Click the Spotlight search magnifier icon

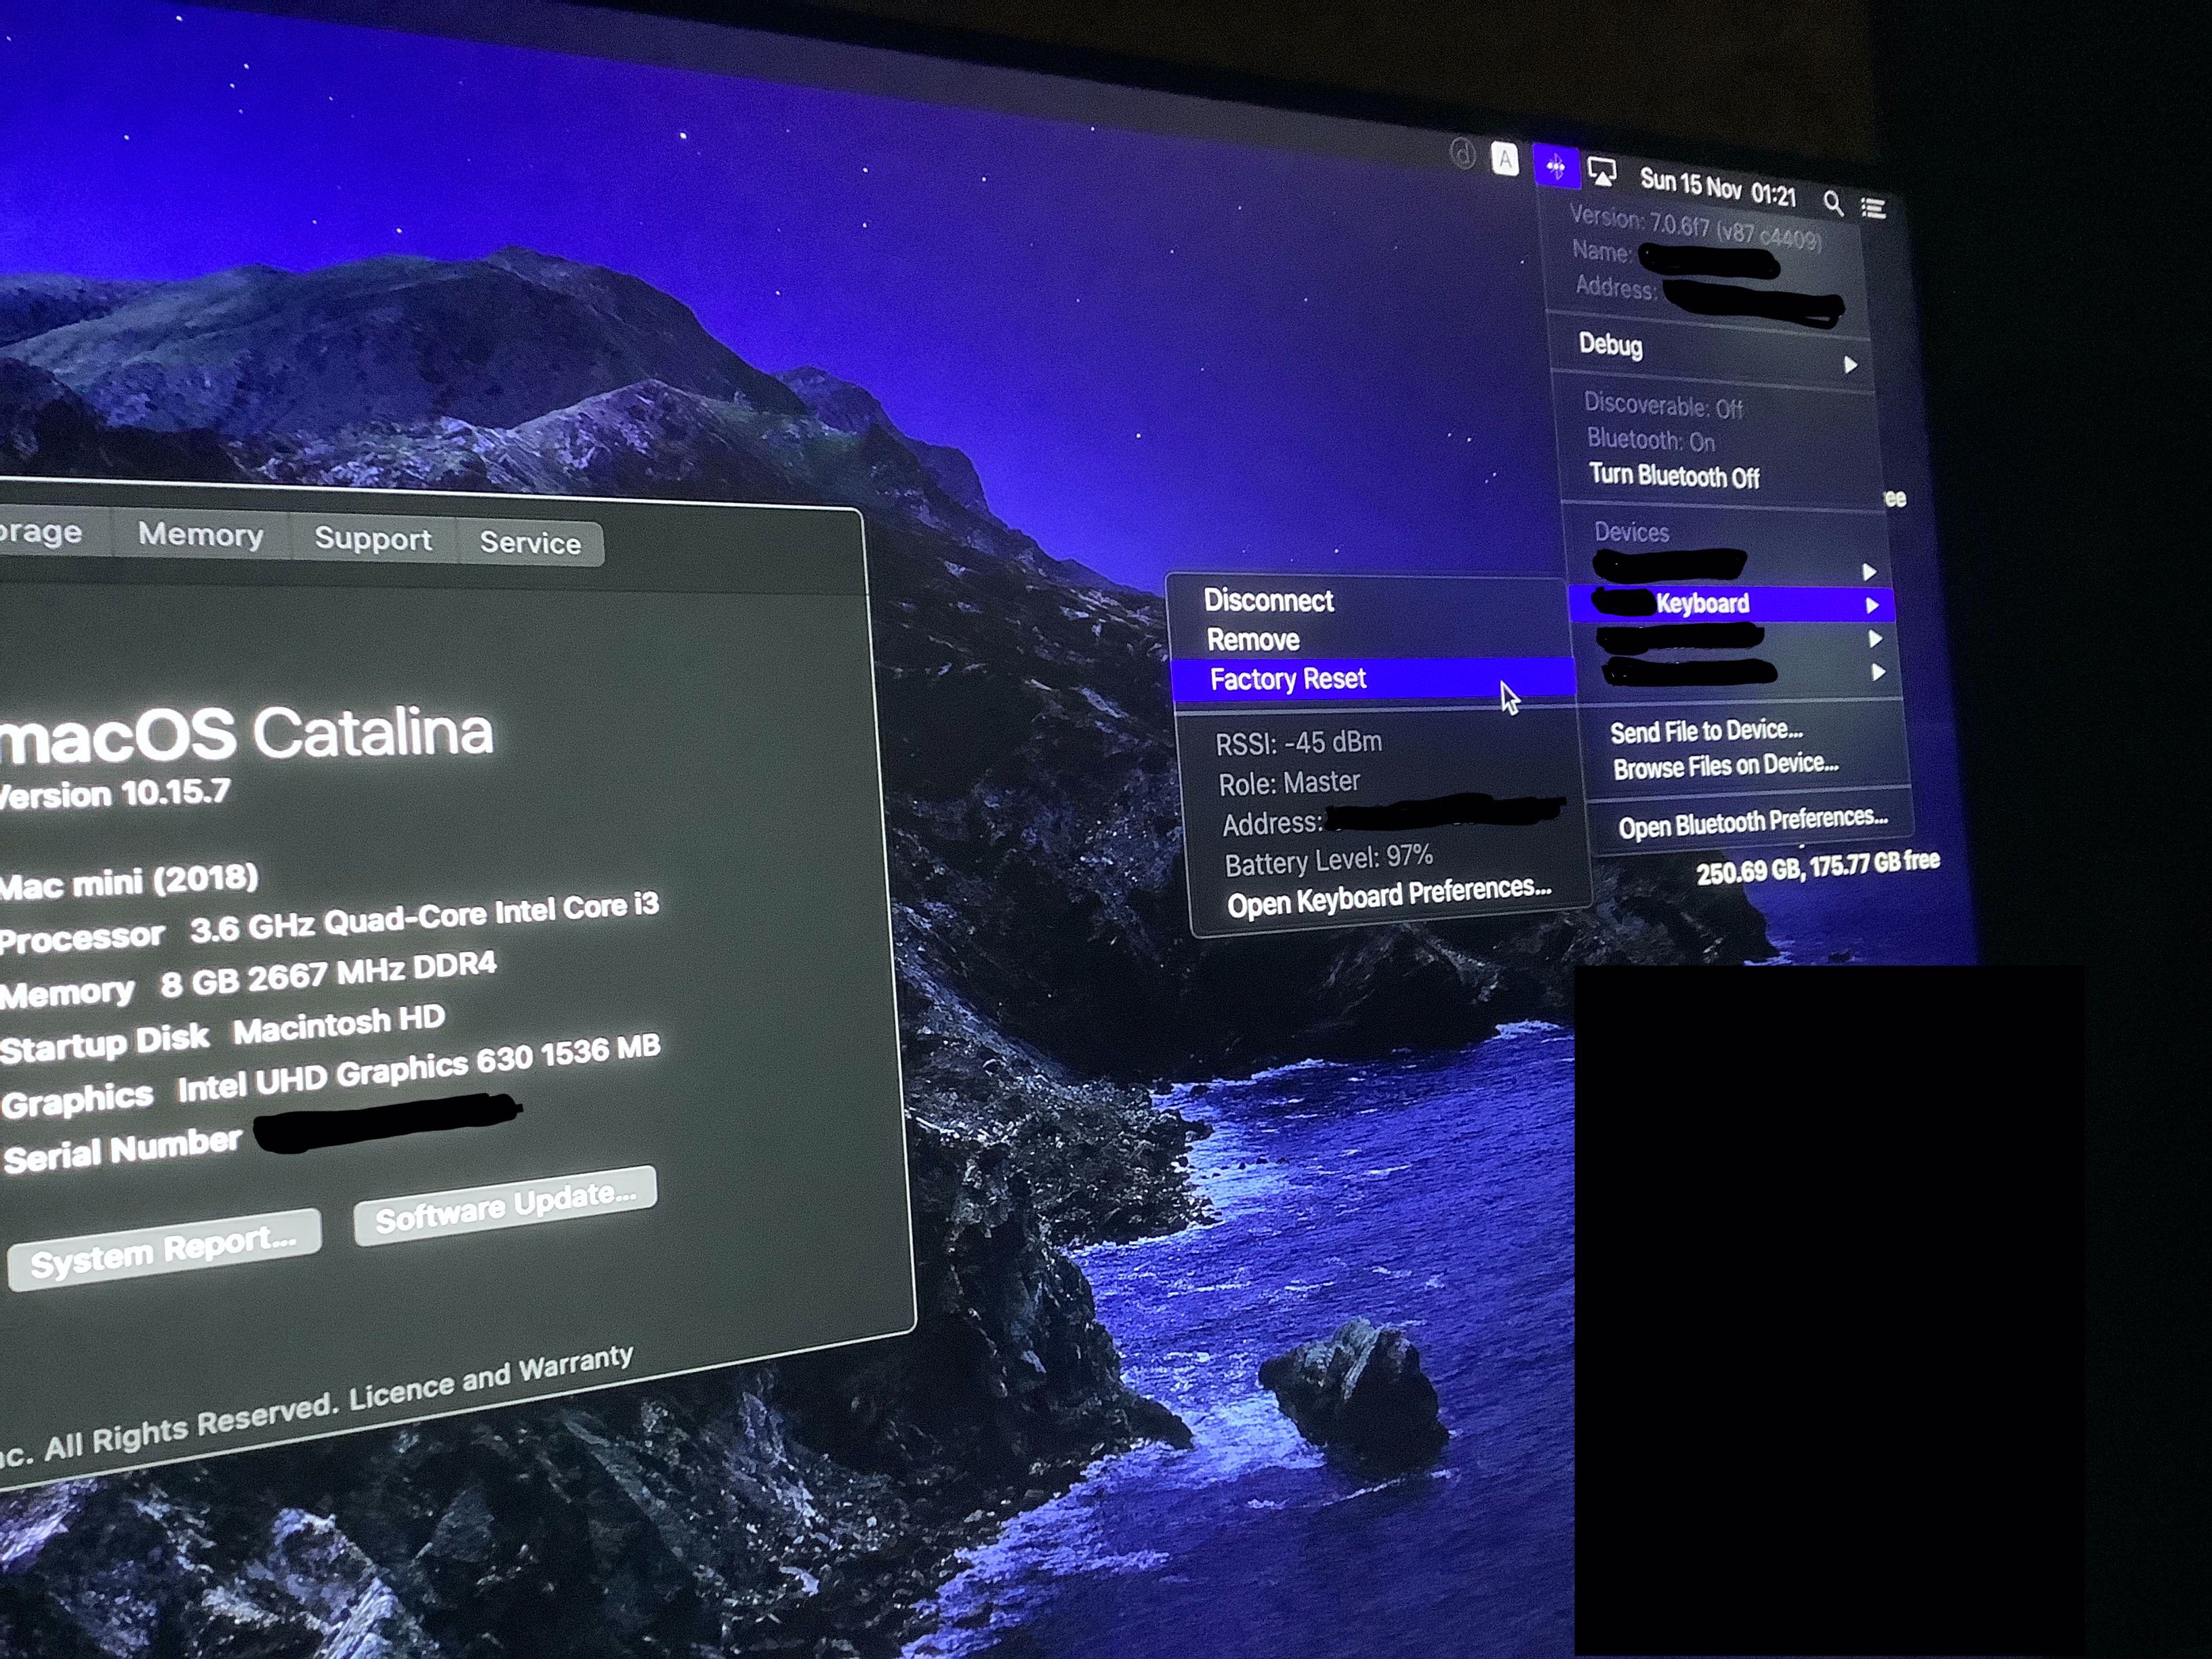coord(1832,203)
